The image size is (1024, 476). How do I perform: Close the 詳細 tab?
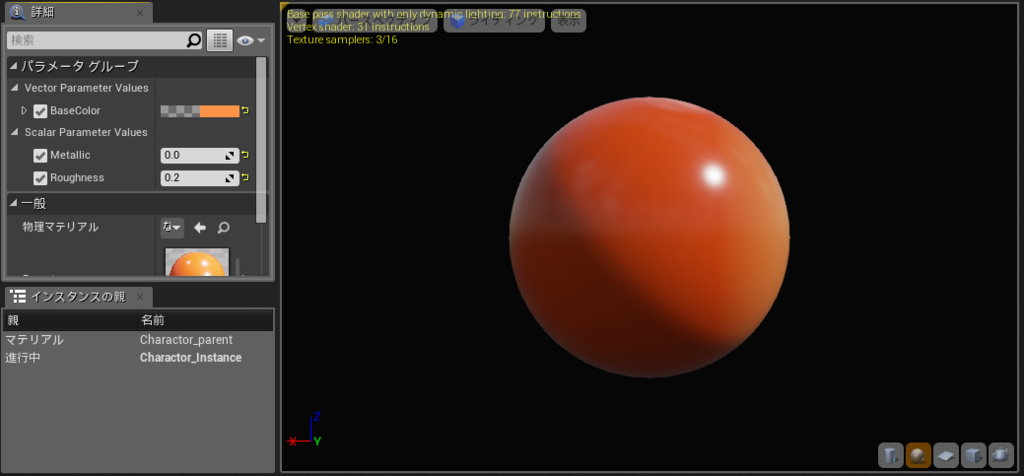(x=140, y=12)
